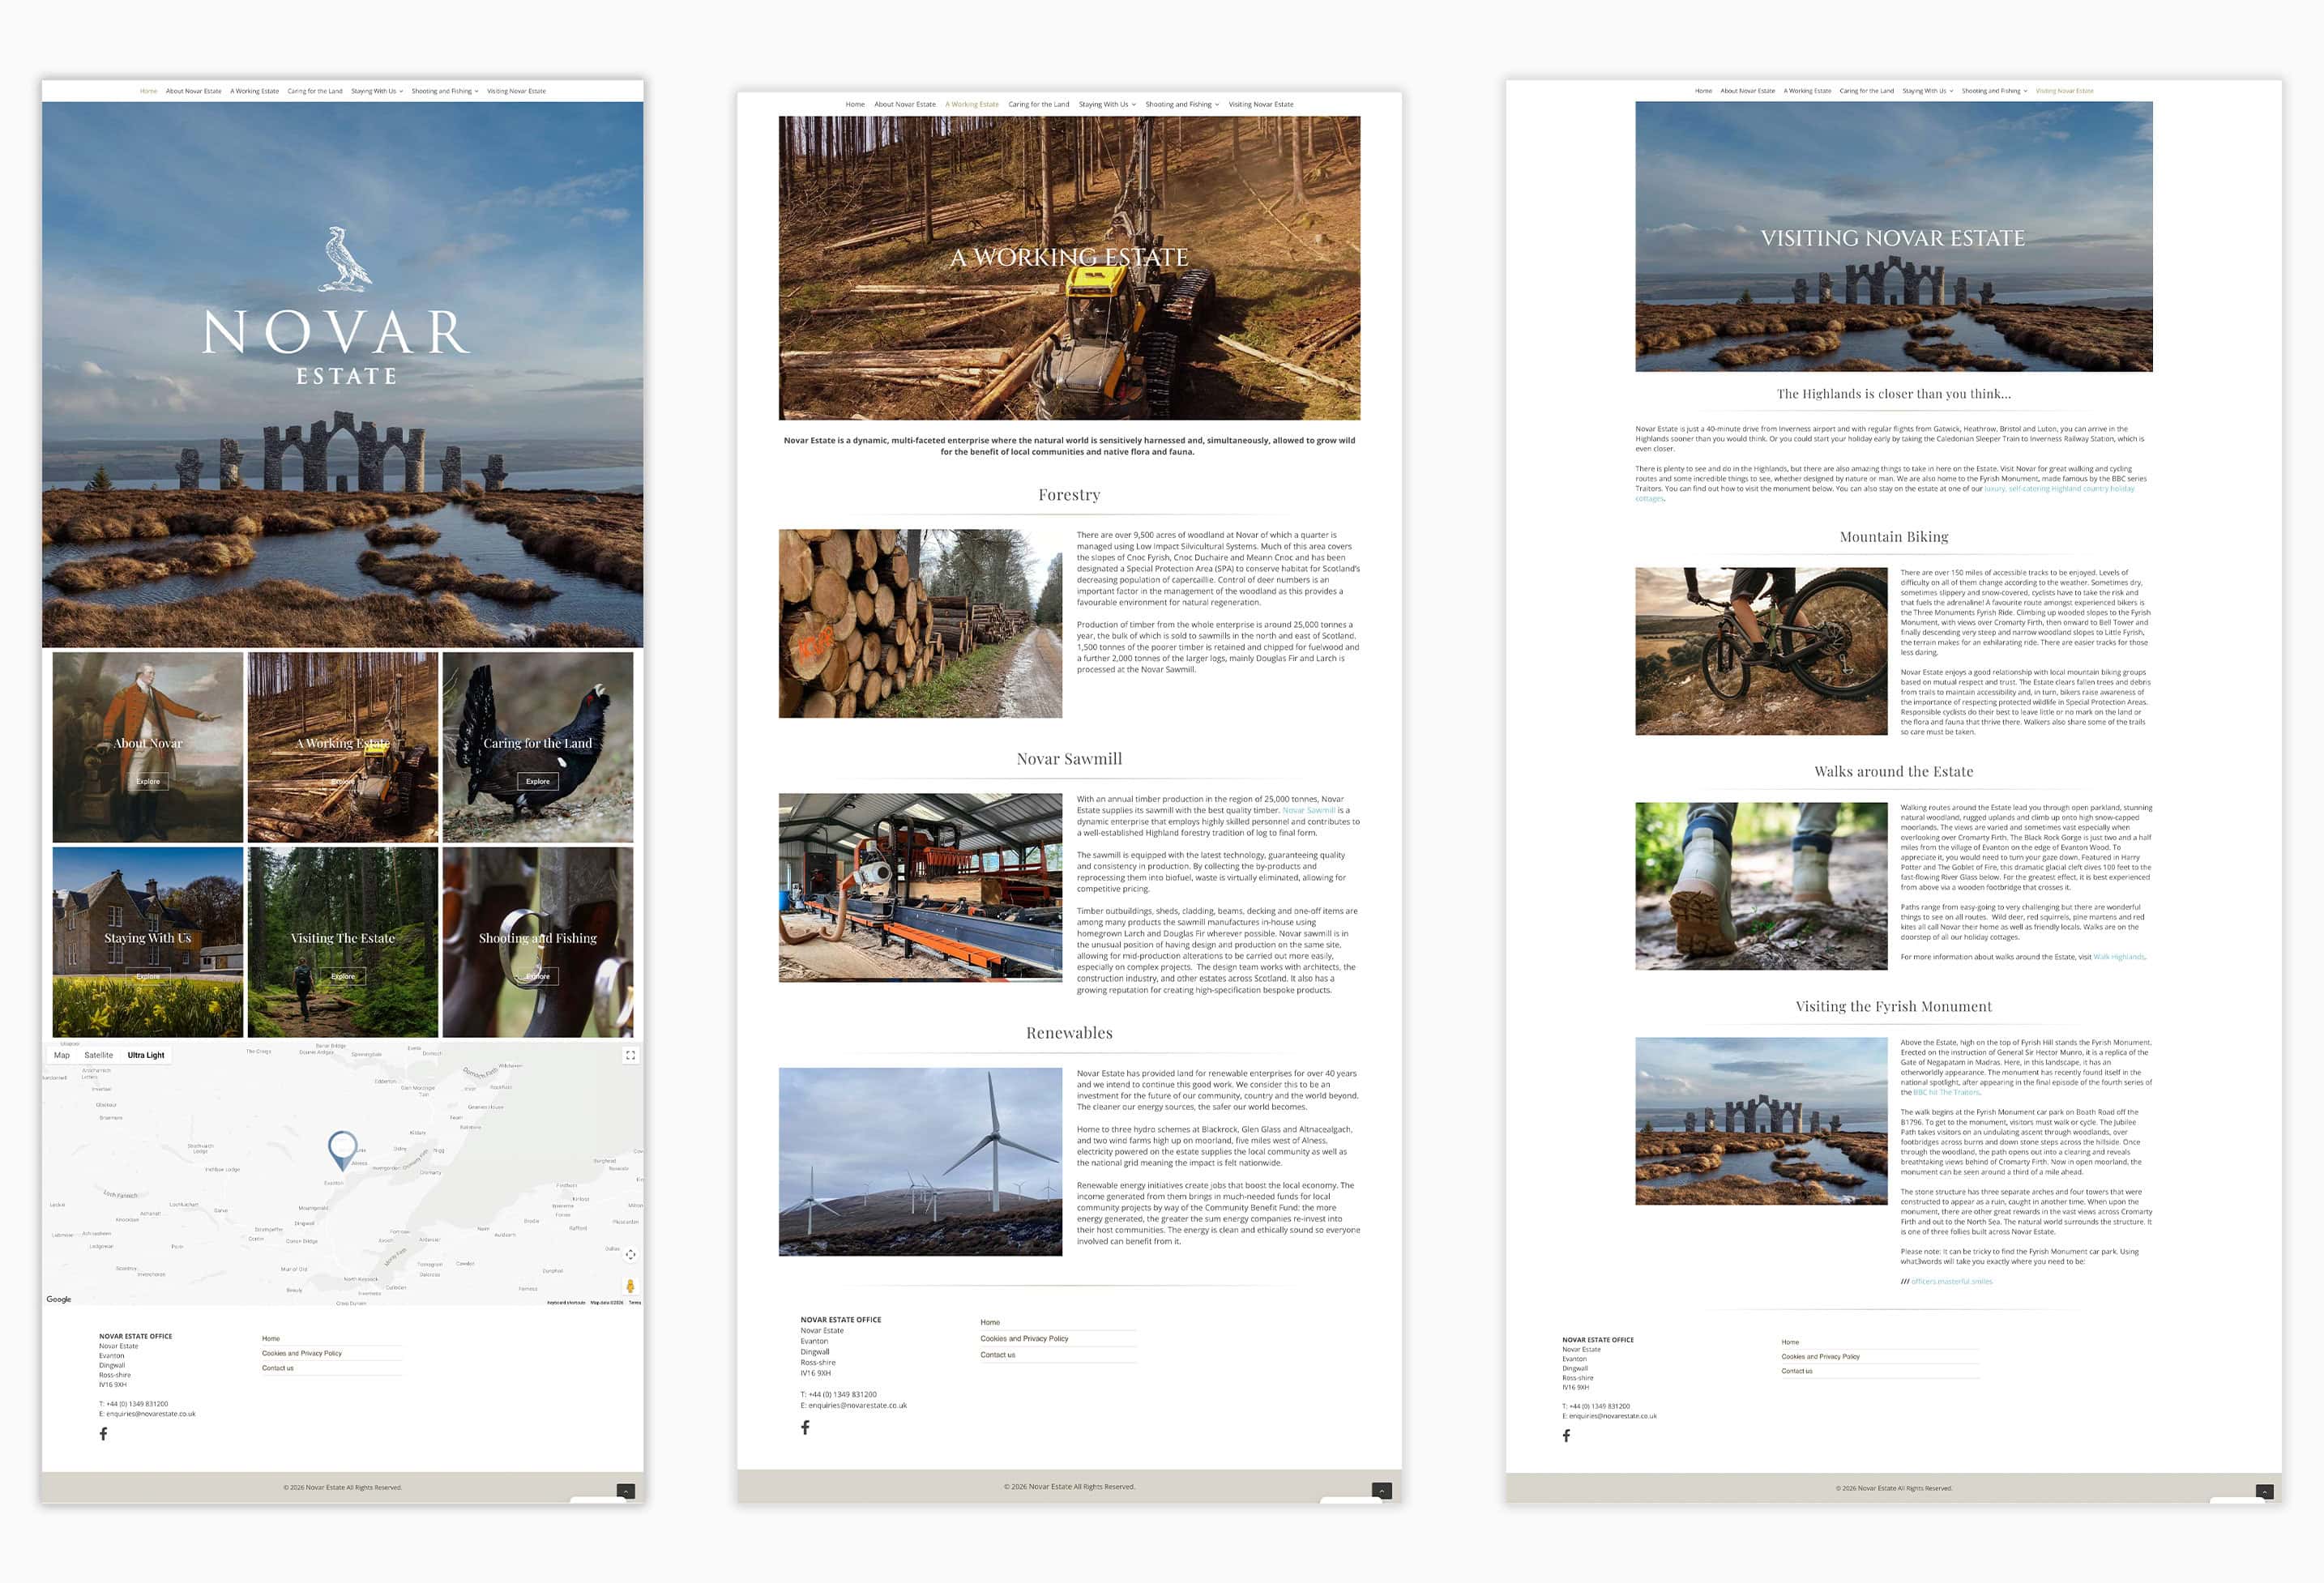Select the Ultra Light map style
2324x1583 pixels.
(x=146, y=1055)
